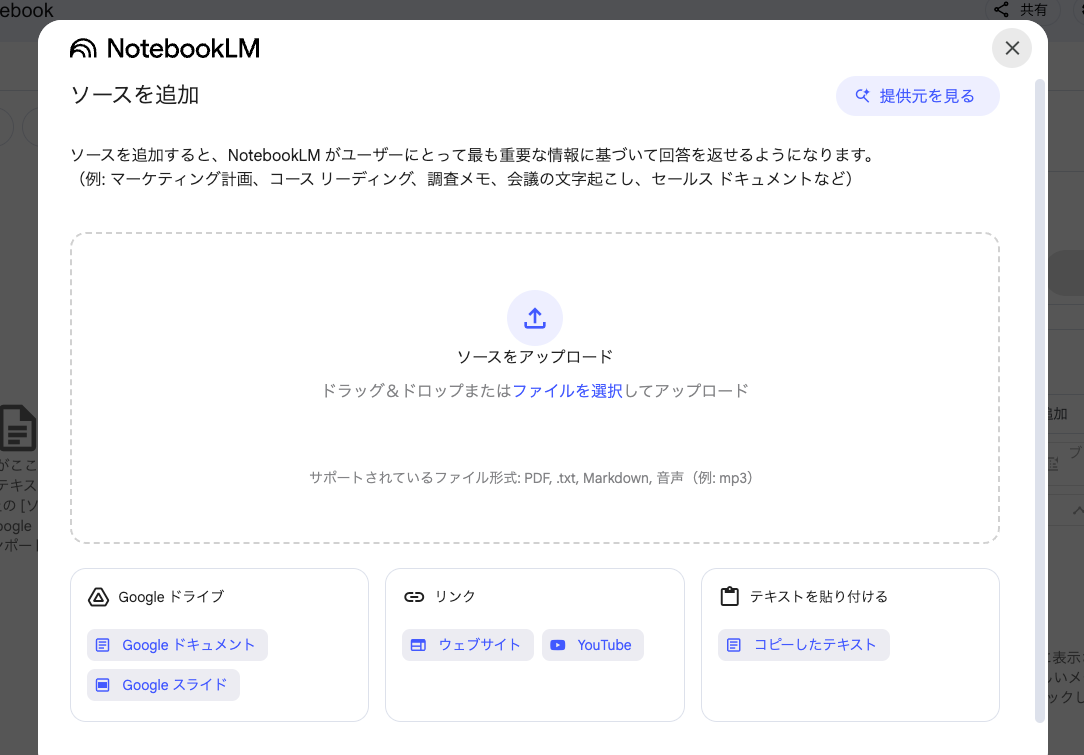Click the Google ドライブ card label
Screen dimensions: 1084x755
click(171, 597)
